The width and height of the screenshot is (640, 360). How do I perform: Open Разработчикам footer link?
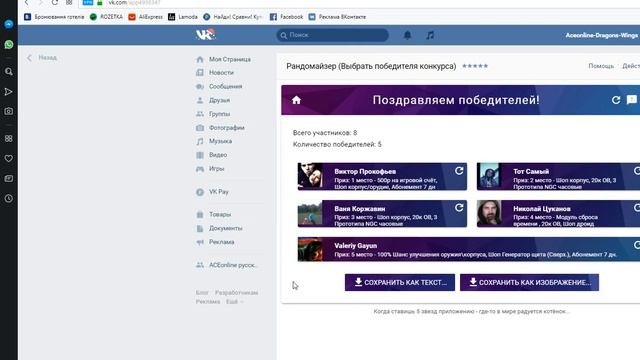(x=236, y=293)
